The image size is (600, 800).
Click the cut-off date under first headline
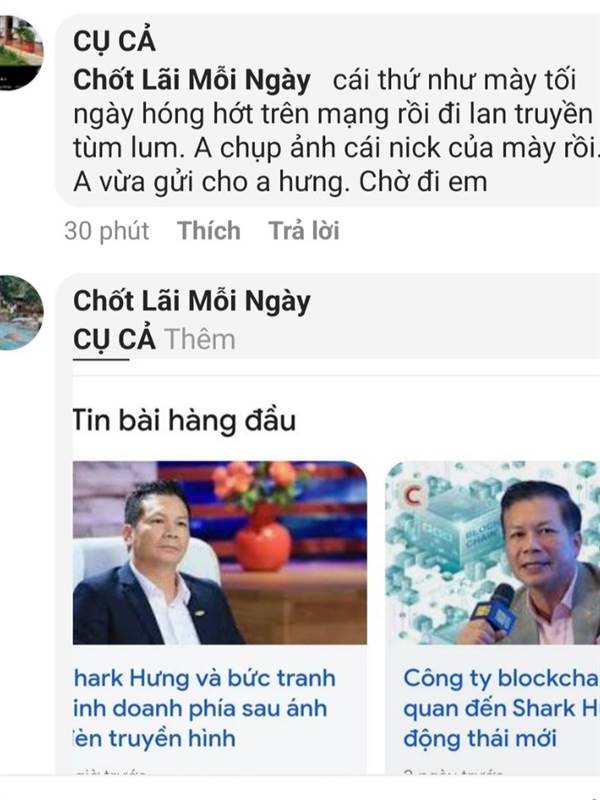coord(110,773)
